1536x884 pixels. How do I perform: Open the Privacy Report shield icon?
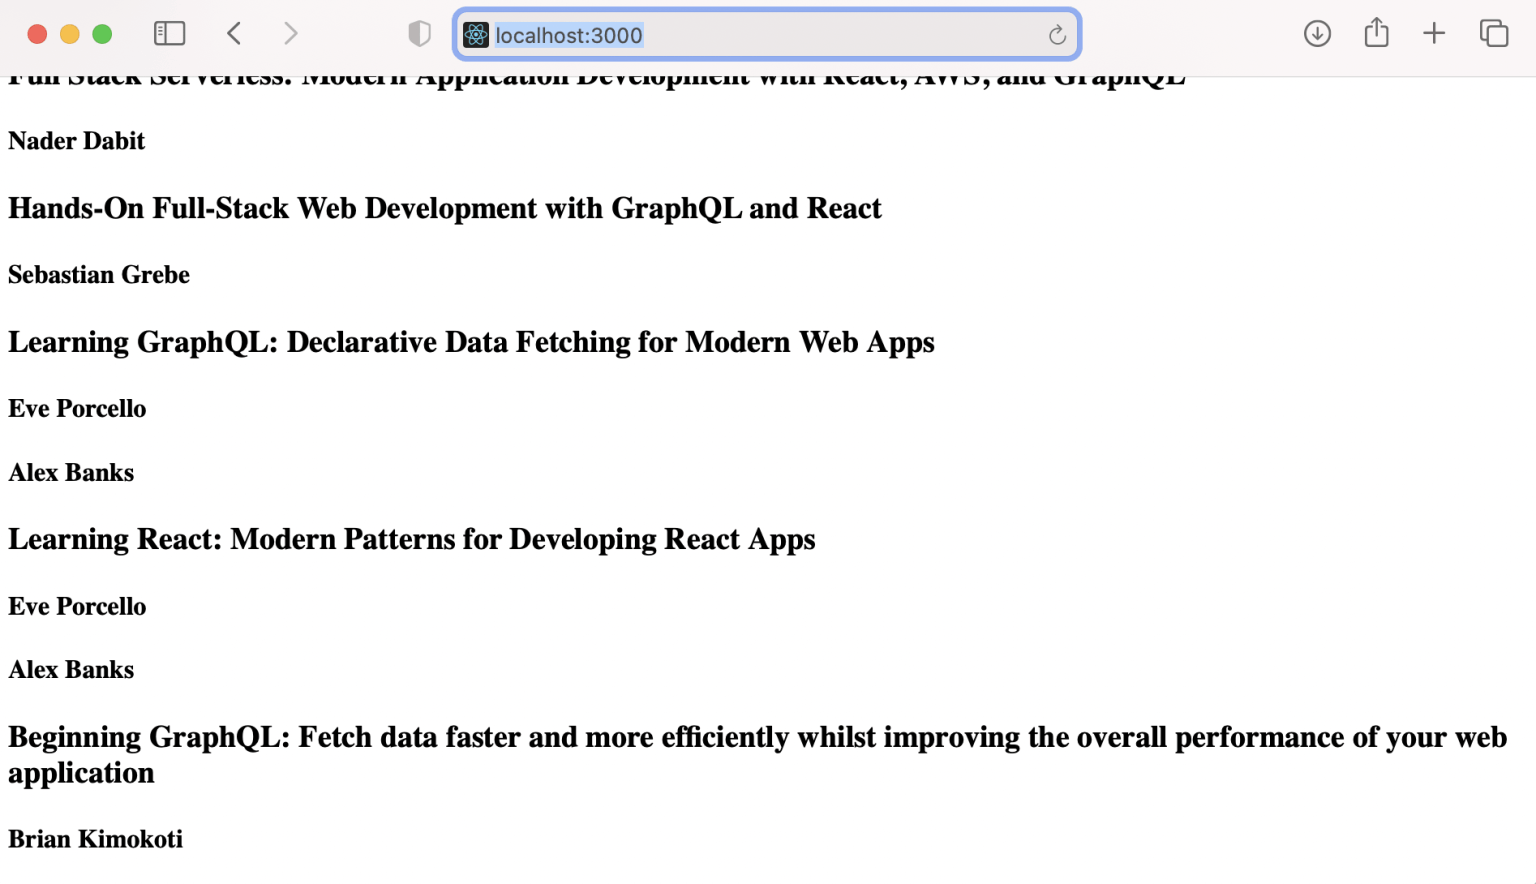419,34
